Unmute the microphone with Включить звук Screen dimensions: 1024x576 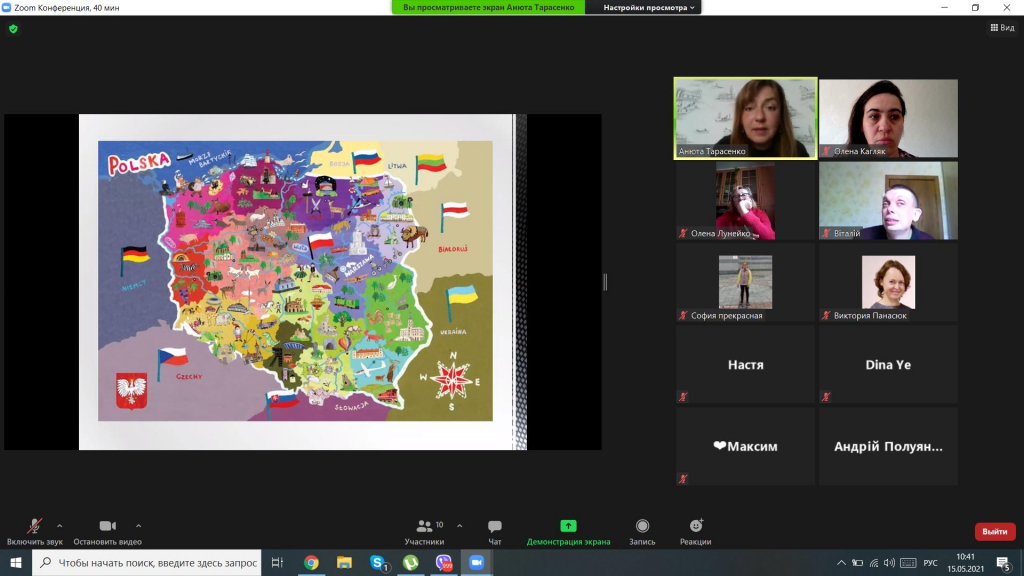(x=35, y=532)
